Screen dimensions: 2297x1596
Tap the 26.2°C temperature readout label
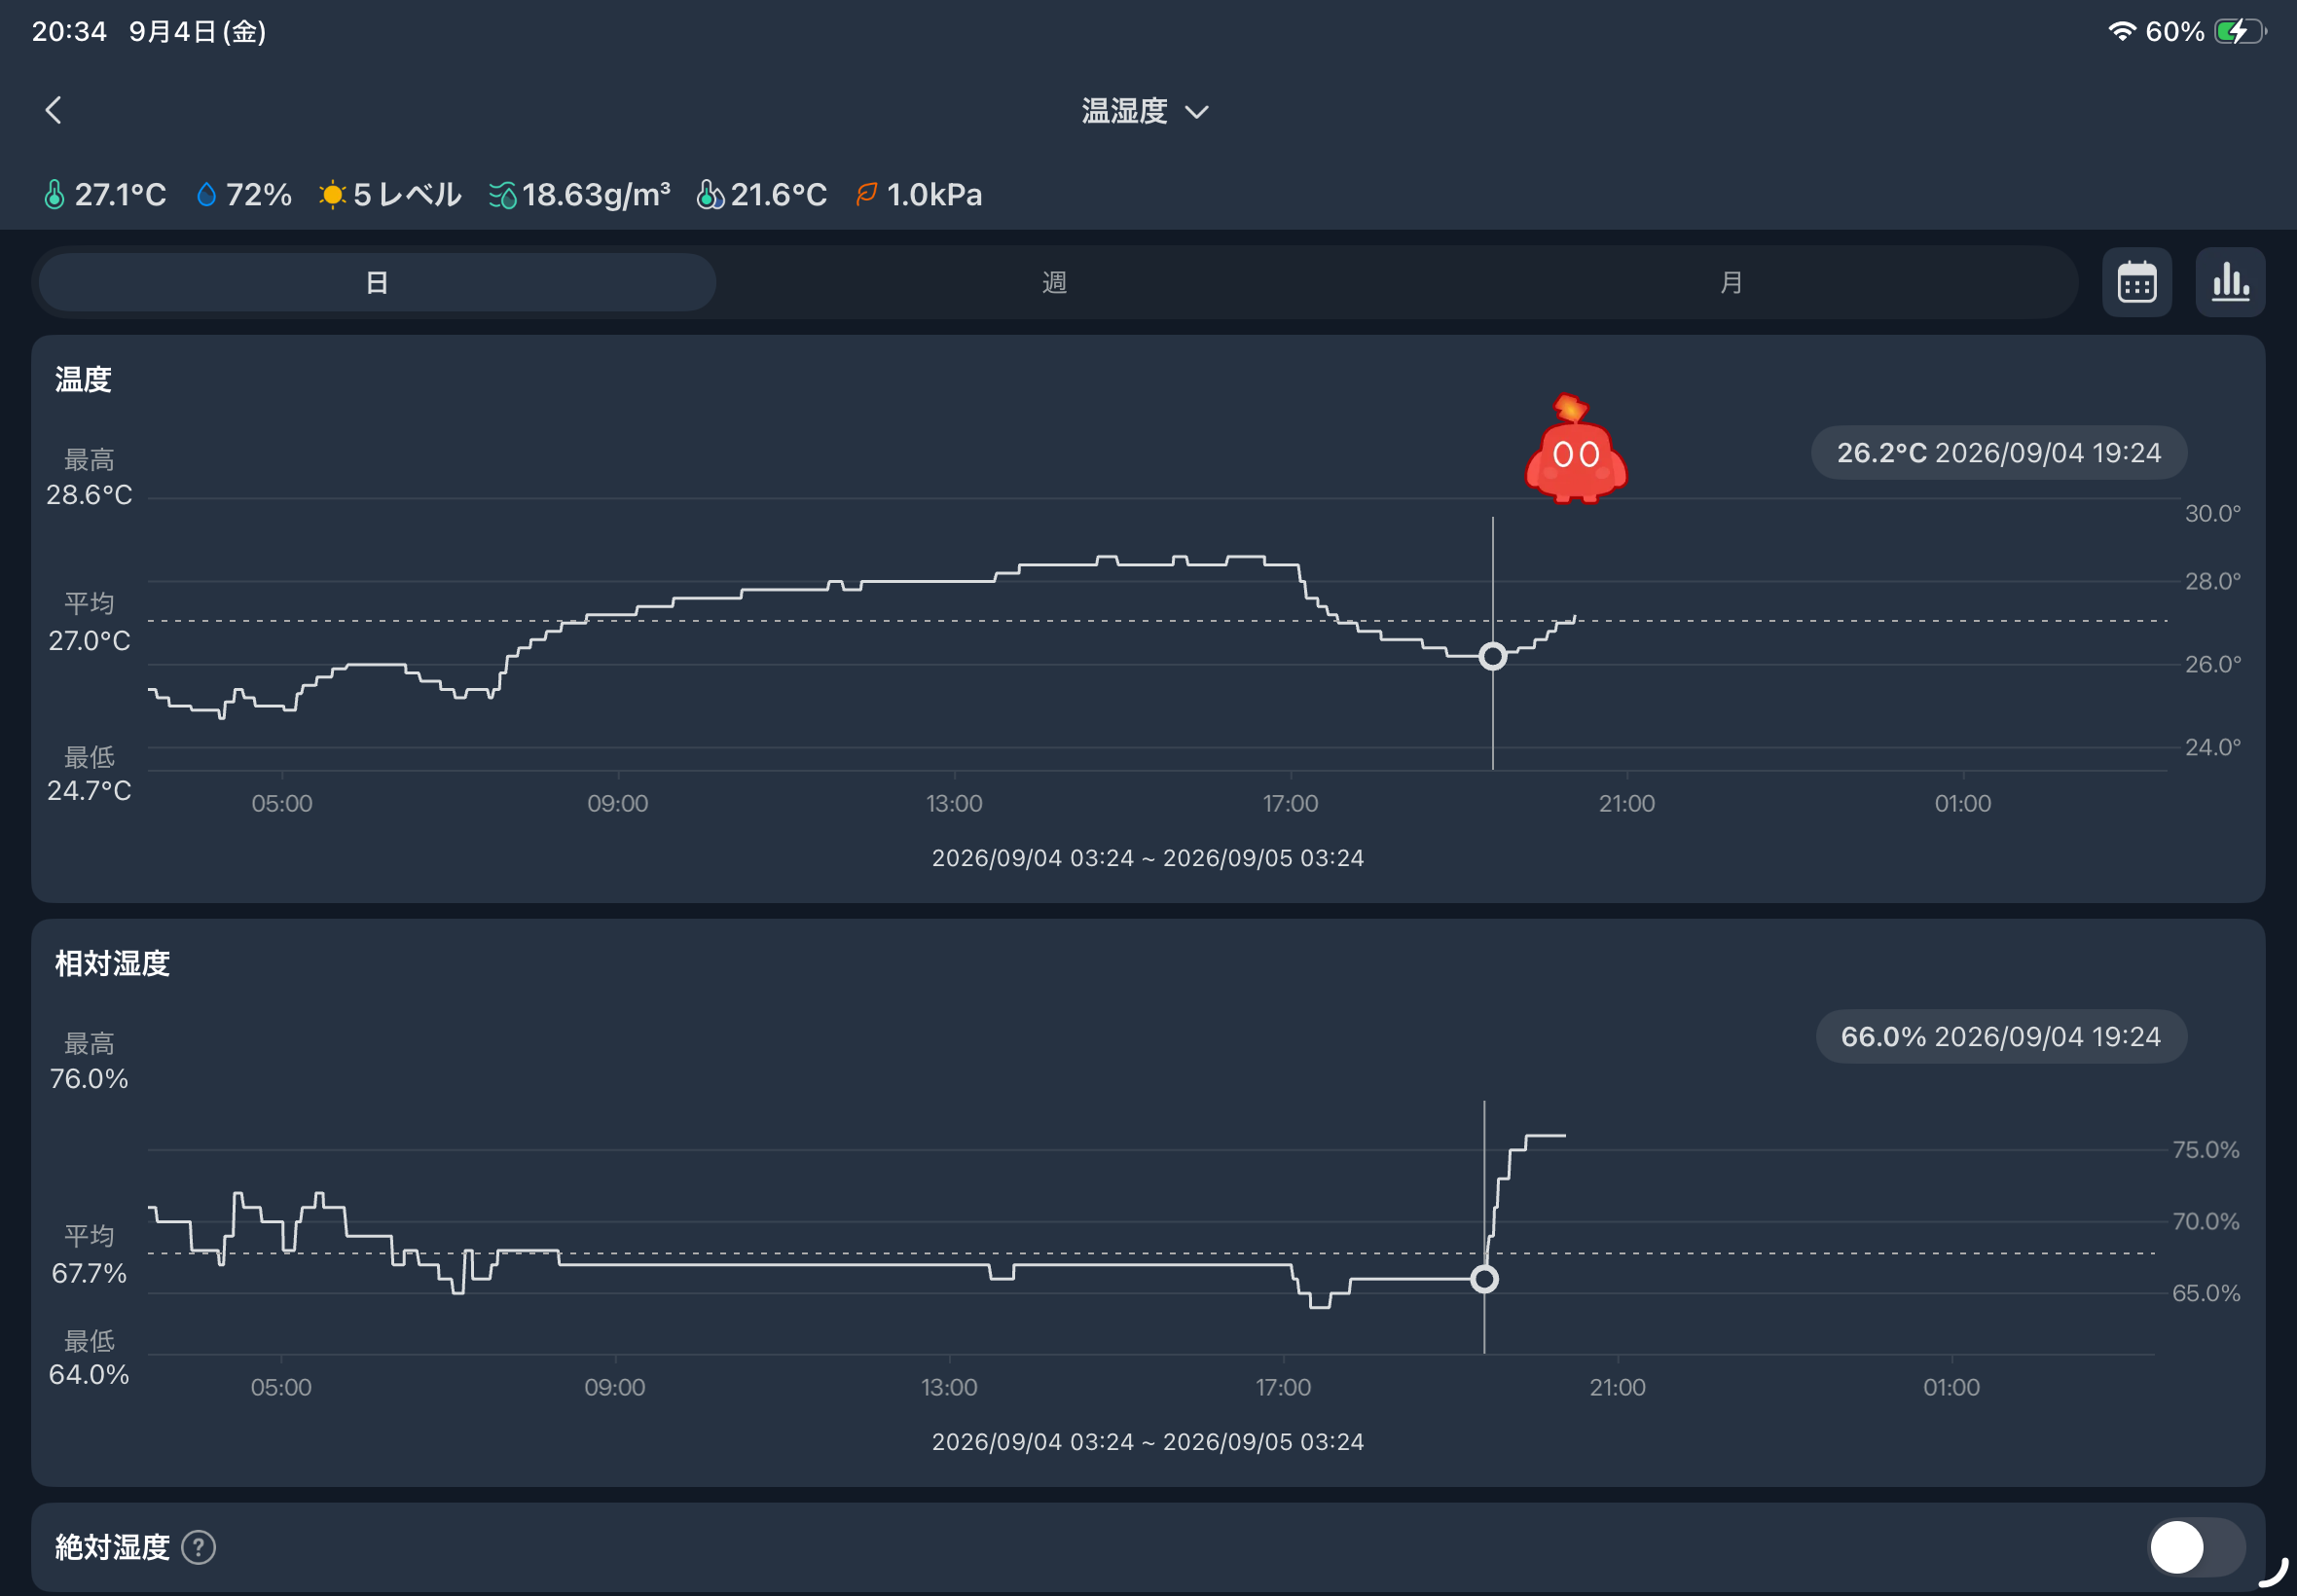(1998, 453)
